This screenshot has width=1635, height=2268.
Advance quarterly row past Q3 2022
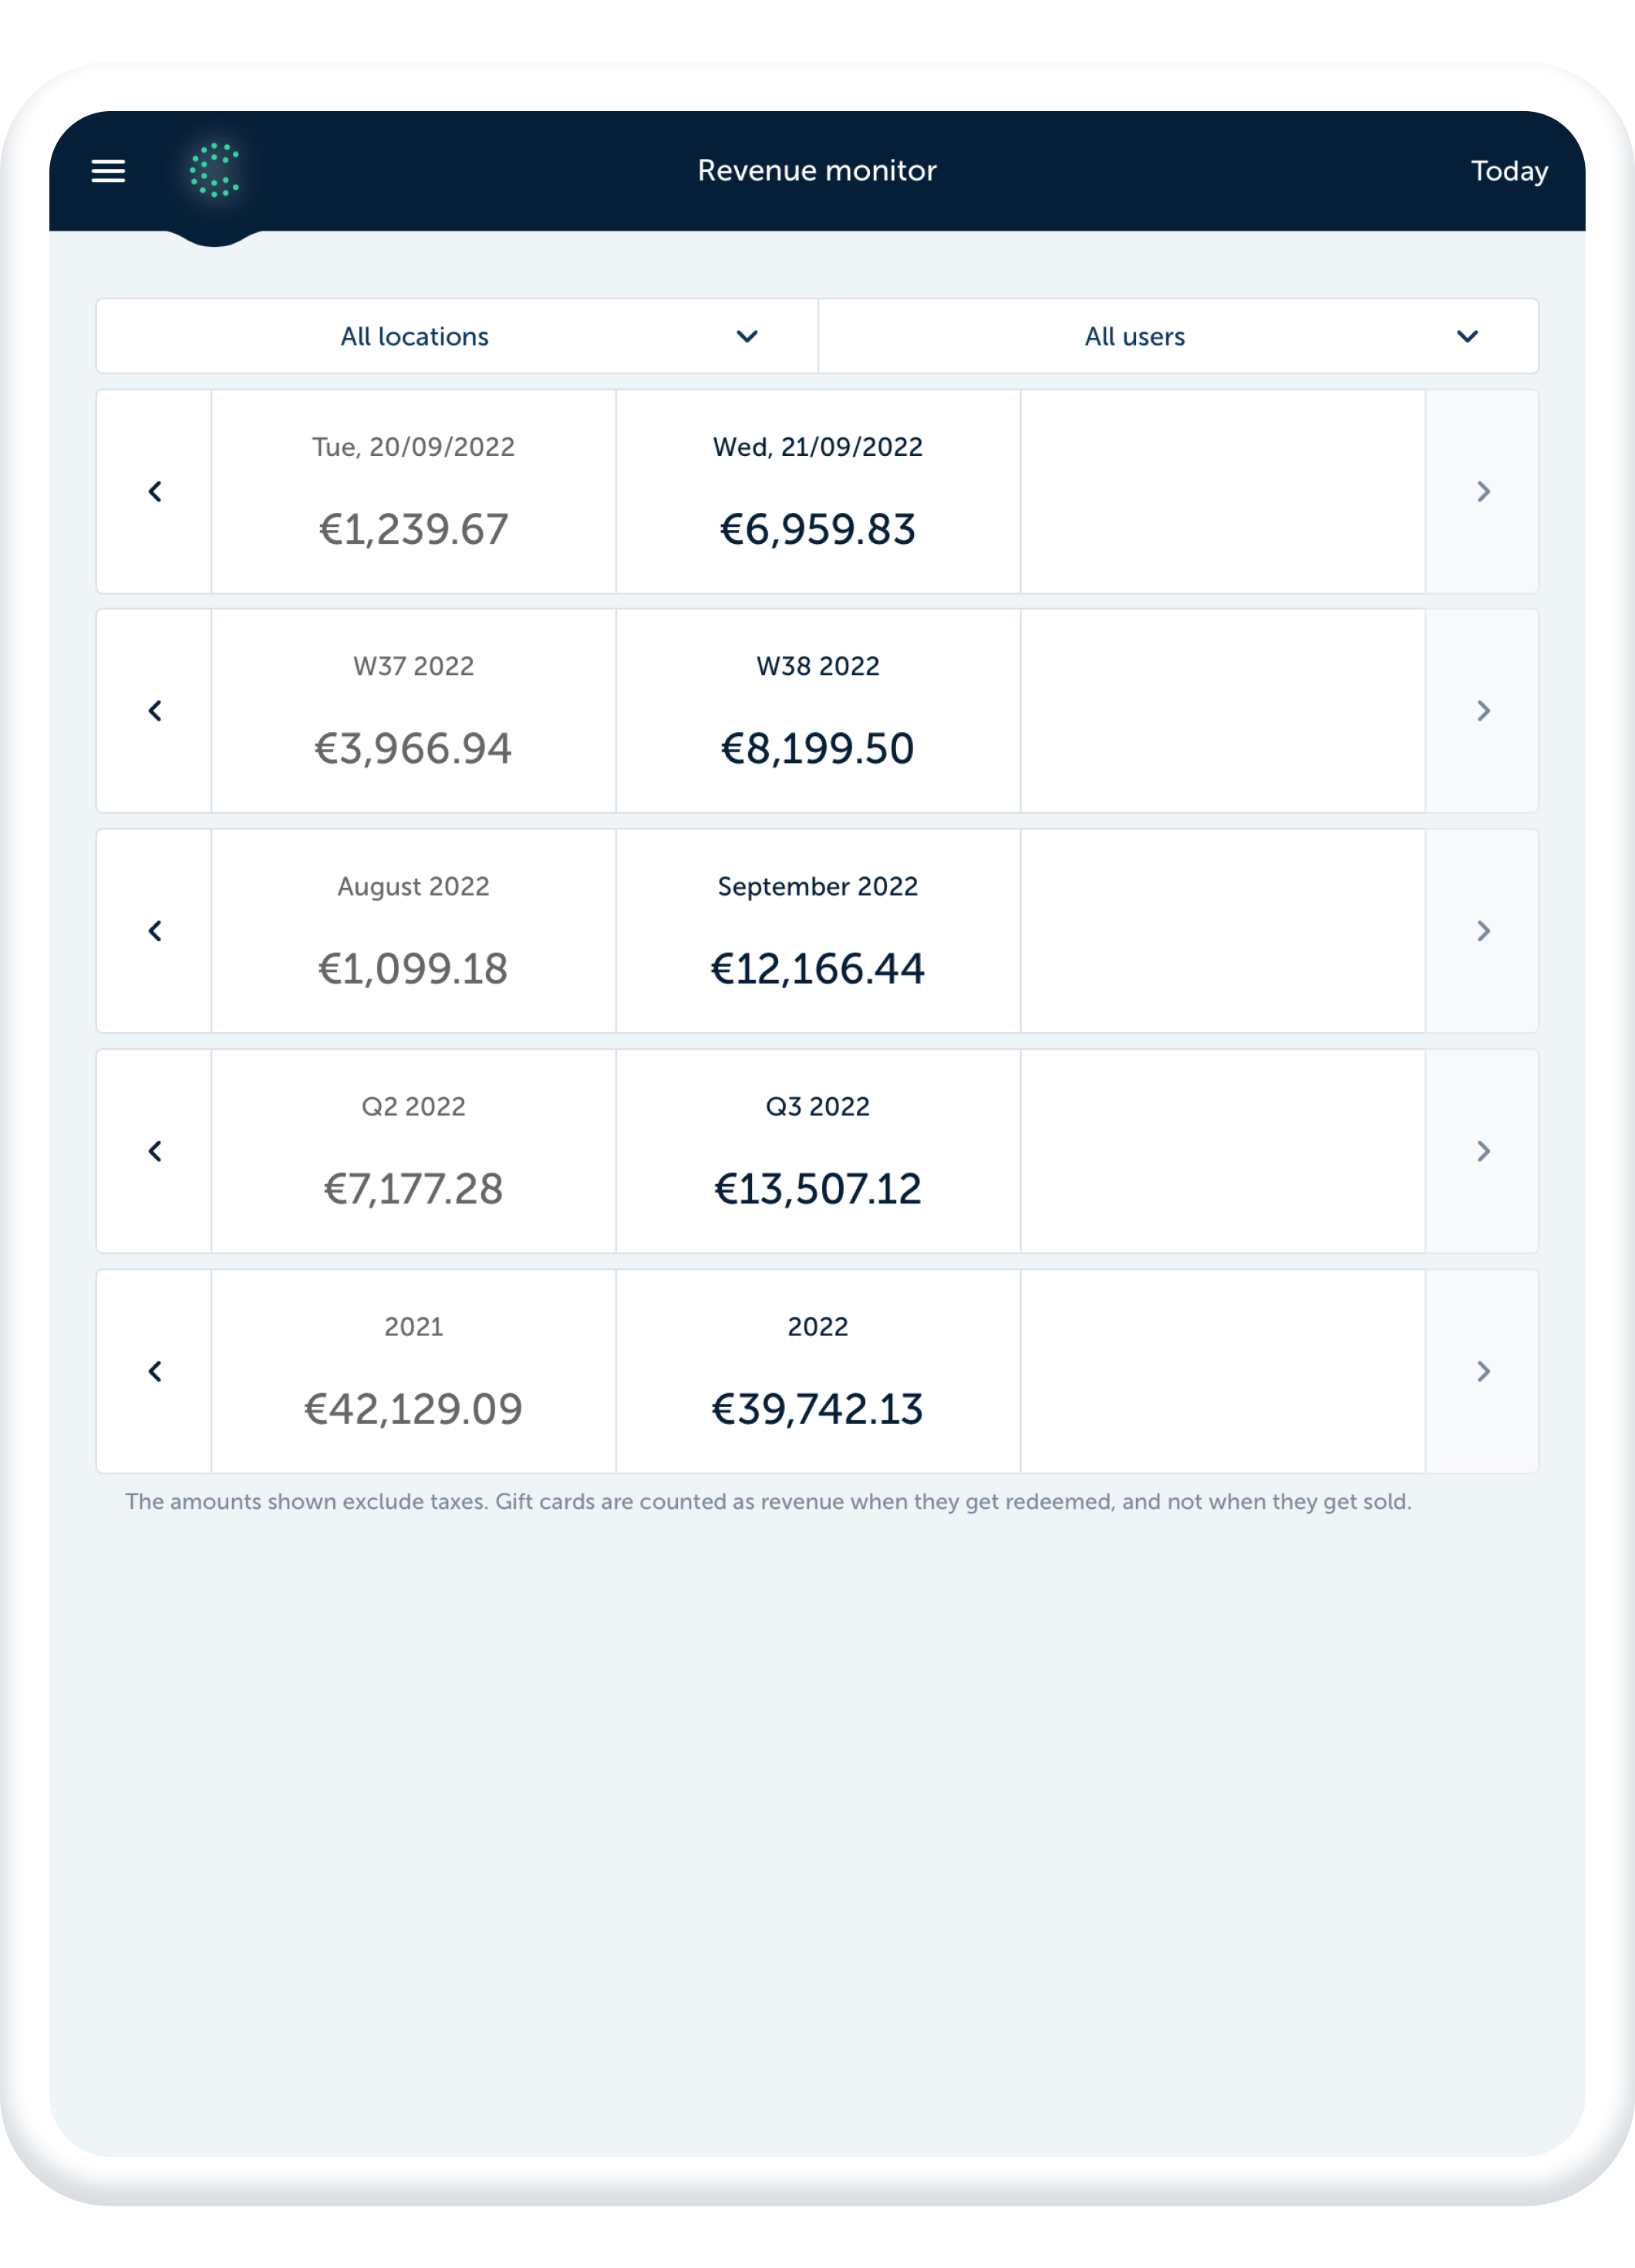(1482, 1151)
